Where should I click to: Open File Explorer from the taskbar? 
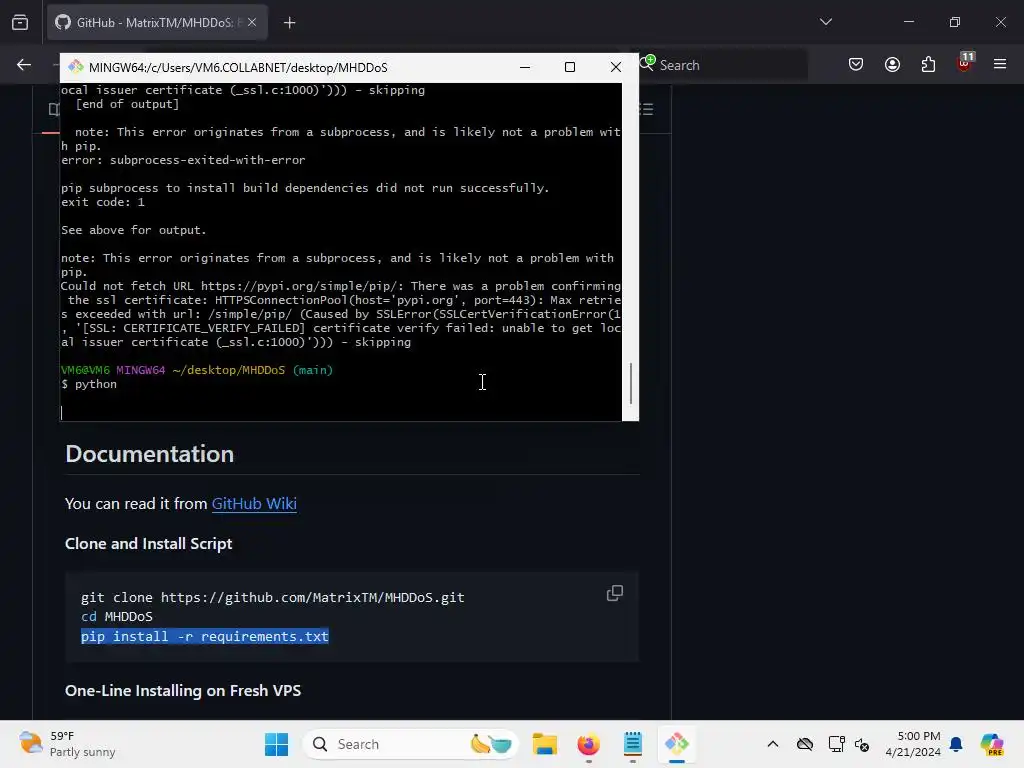click(x=545, y=744)
